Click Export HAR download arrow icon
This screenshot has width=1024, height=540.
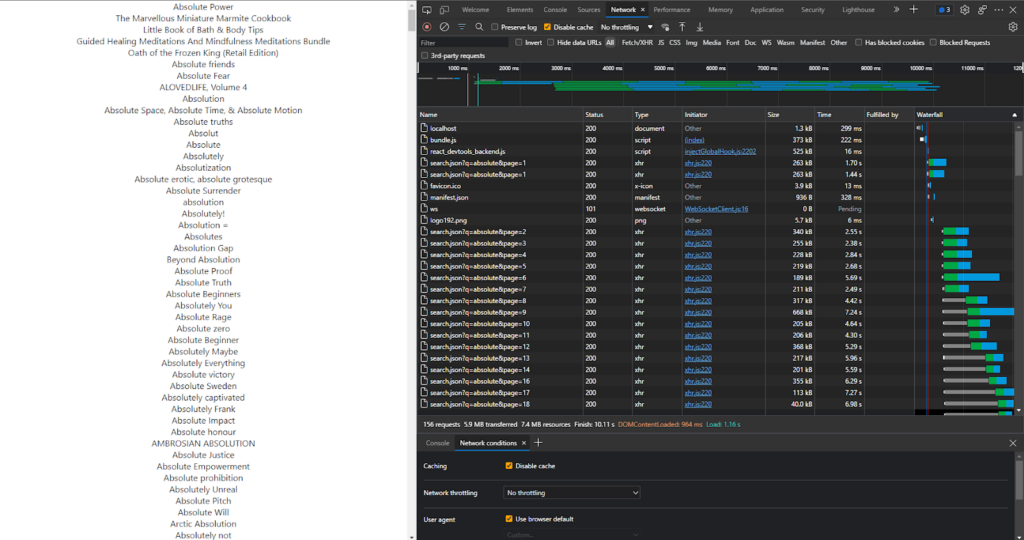coord(700,27)
